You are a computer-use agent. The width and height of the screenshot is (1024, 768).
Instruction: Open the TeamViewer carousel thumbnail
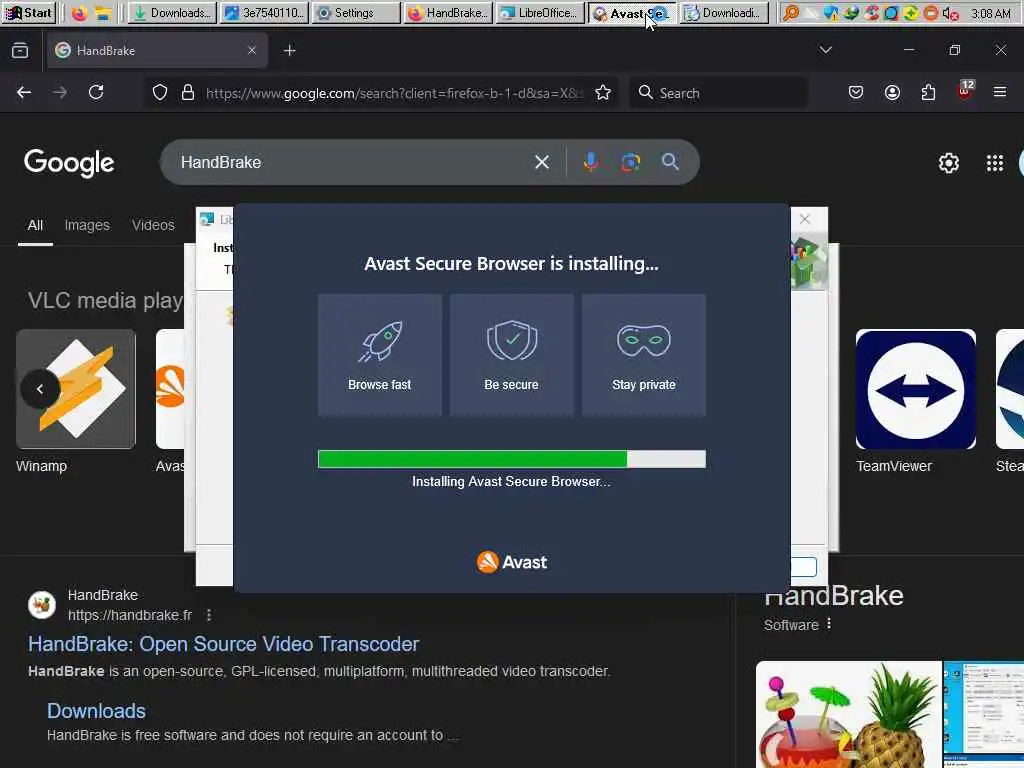click(916, 389)
